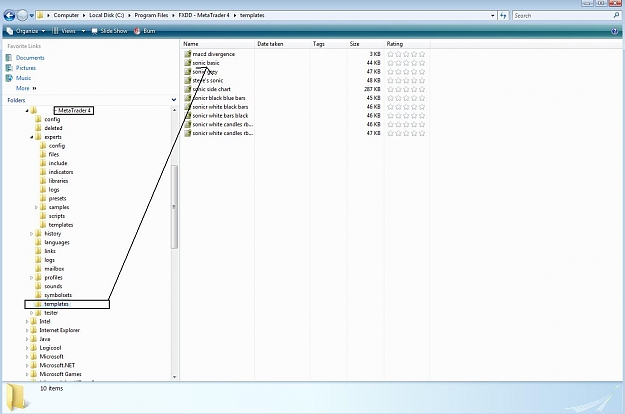Open the address bar history dropdown

coord(493,16)
